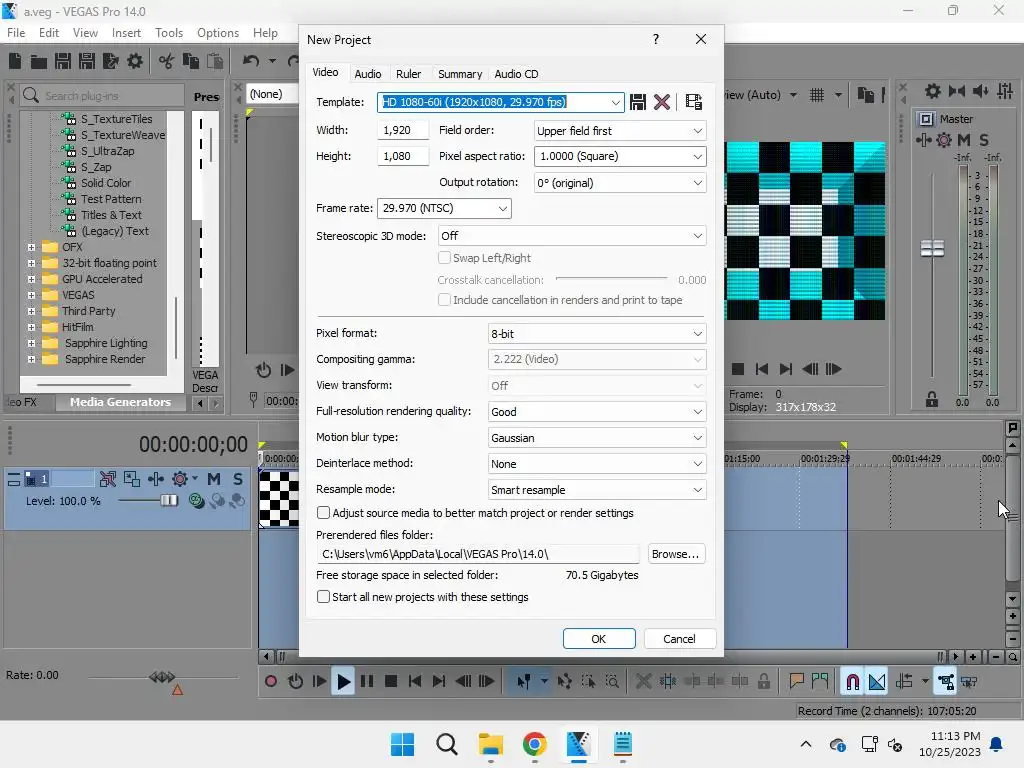Viewport: 1024px width, 768px height.
Task: Click the playback Rate slider control
Action: point(161,677)
